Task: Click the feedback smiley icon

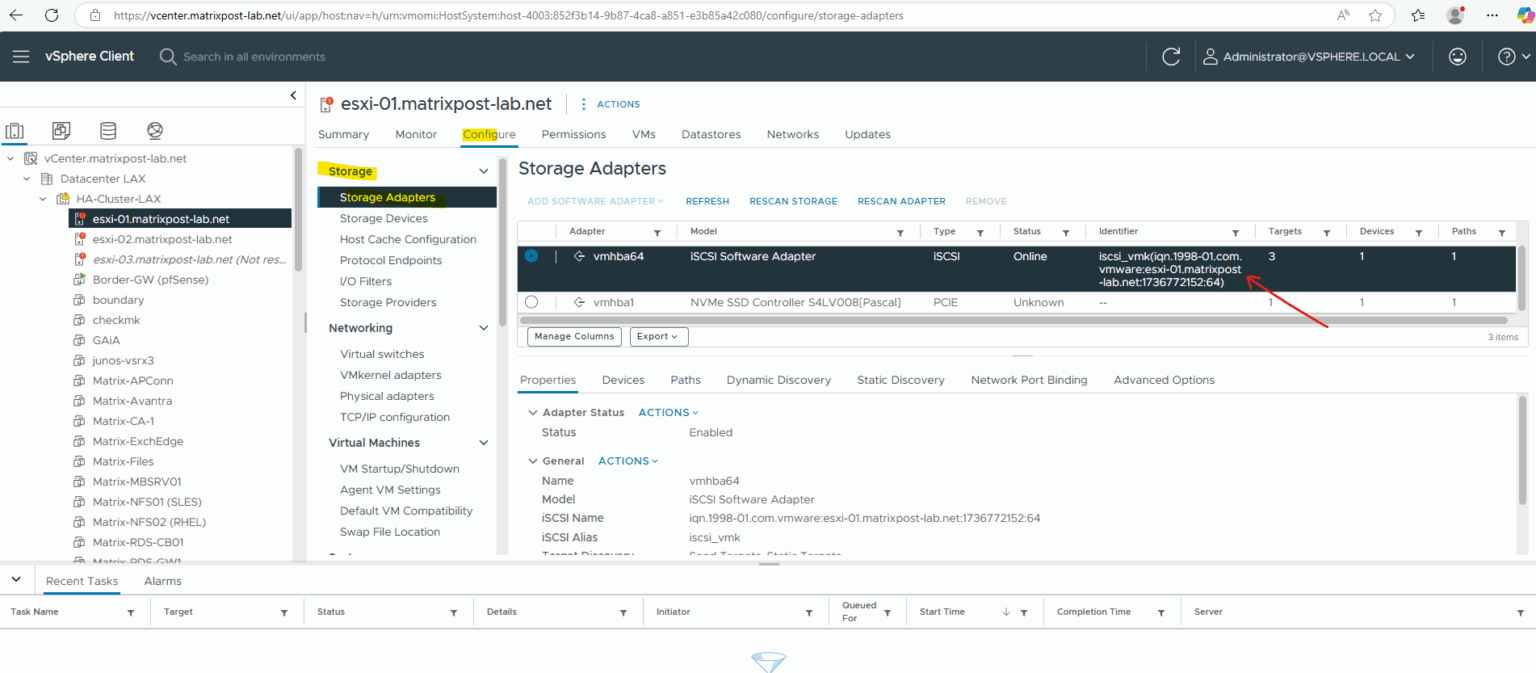Action: 1457,56
